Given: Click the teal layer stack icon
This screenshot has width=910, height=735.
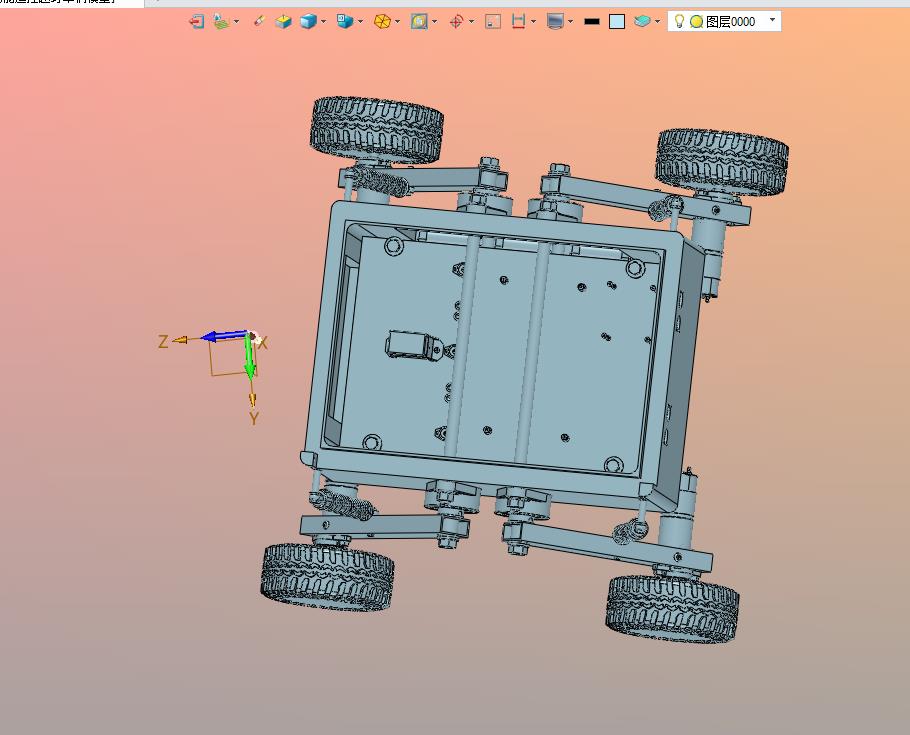Looking at the screenshot, I should 642,21.
